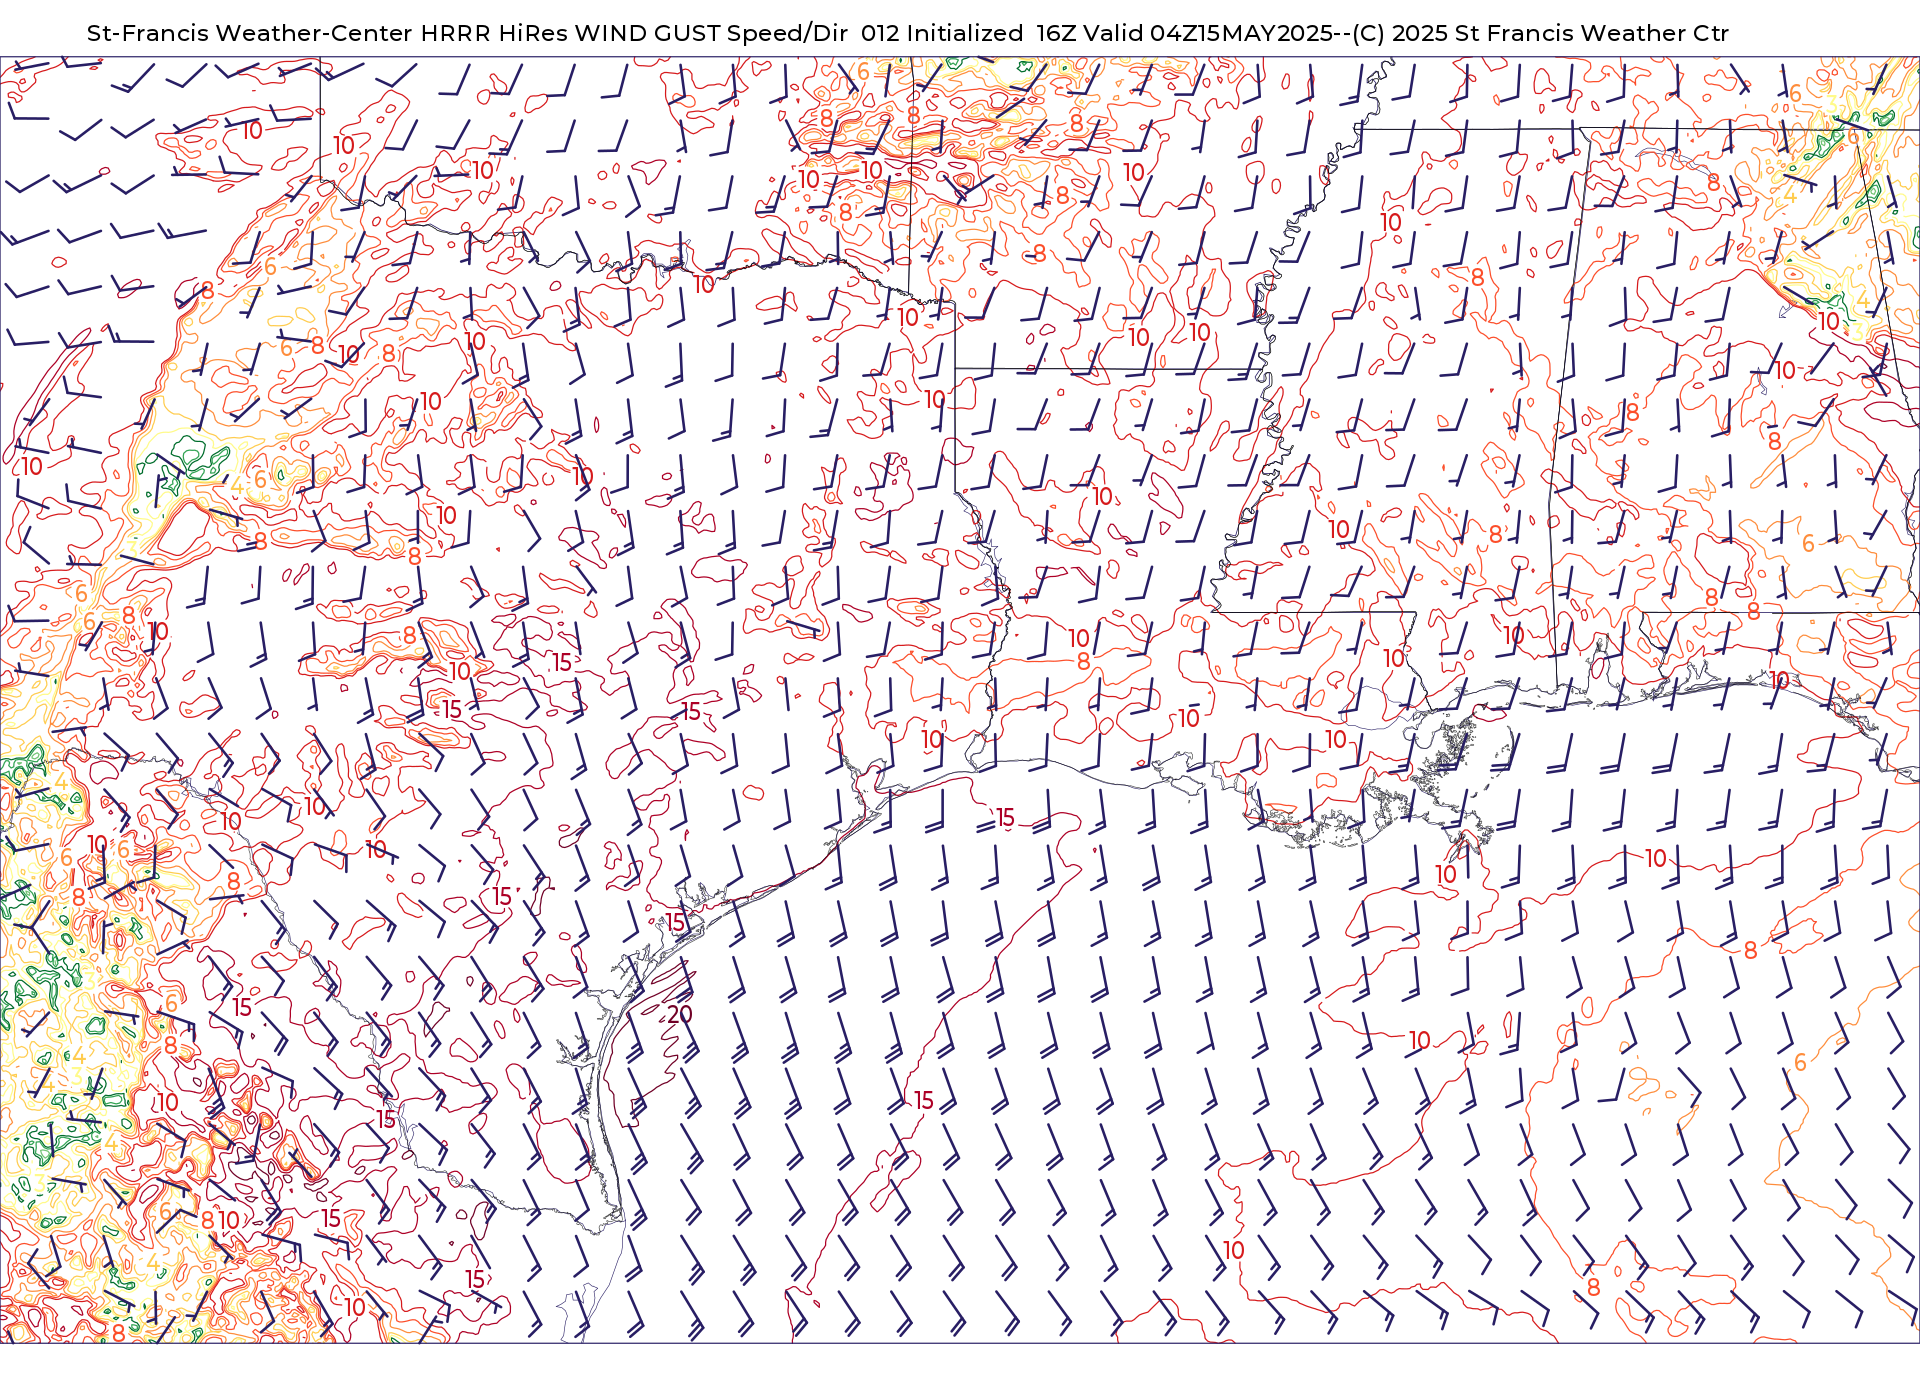
Task: Click the '(C) 2025 St Francis Weather Ctr' copyright text
Action: click(1540, 33)
